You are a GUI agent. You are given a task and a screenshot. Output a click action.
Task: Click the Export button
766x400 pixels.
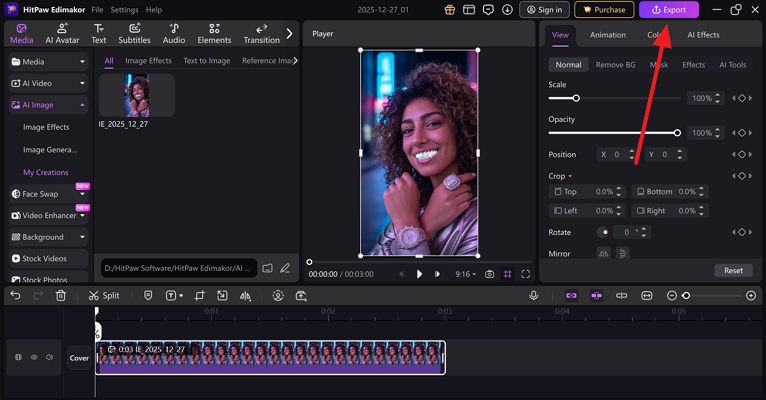[669, 10]
